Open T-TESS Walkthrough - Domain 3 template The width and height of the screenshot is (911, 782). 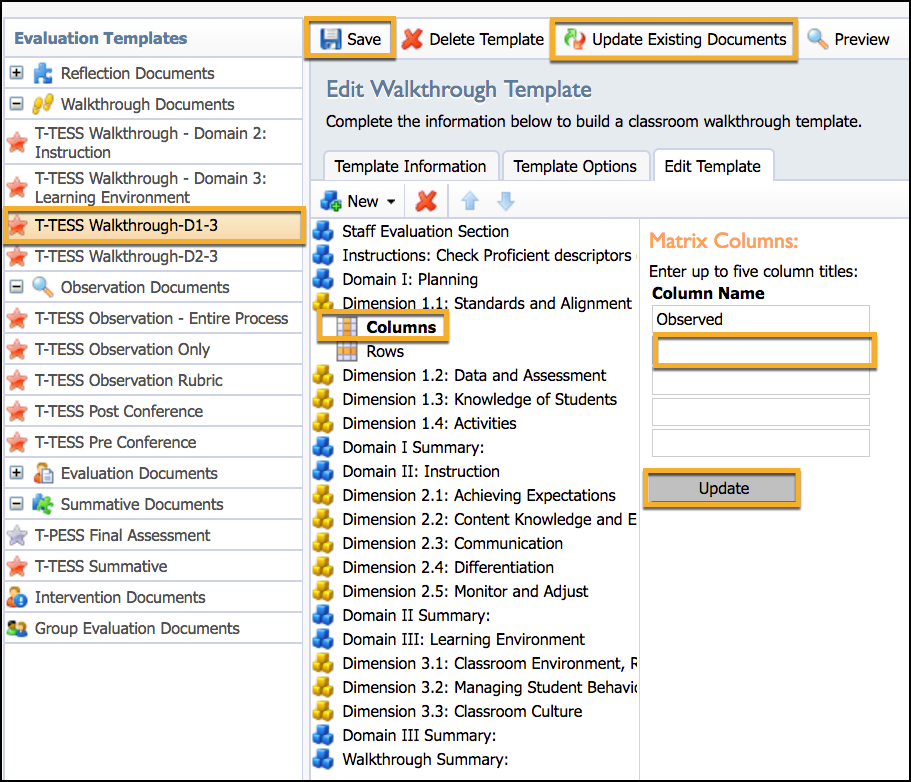pos(153,187)
